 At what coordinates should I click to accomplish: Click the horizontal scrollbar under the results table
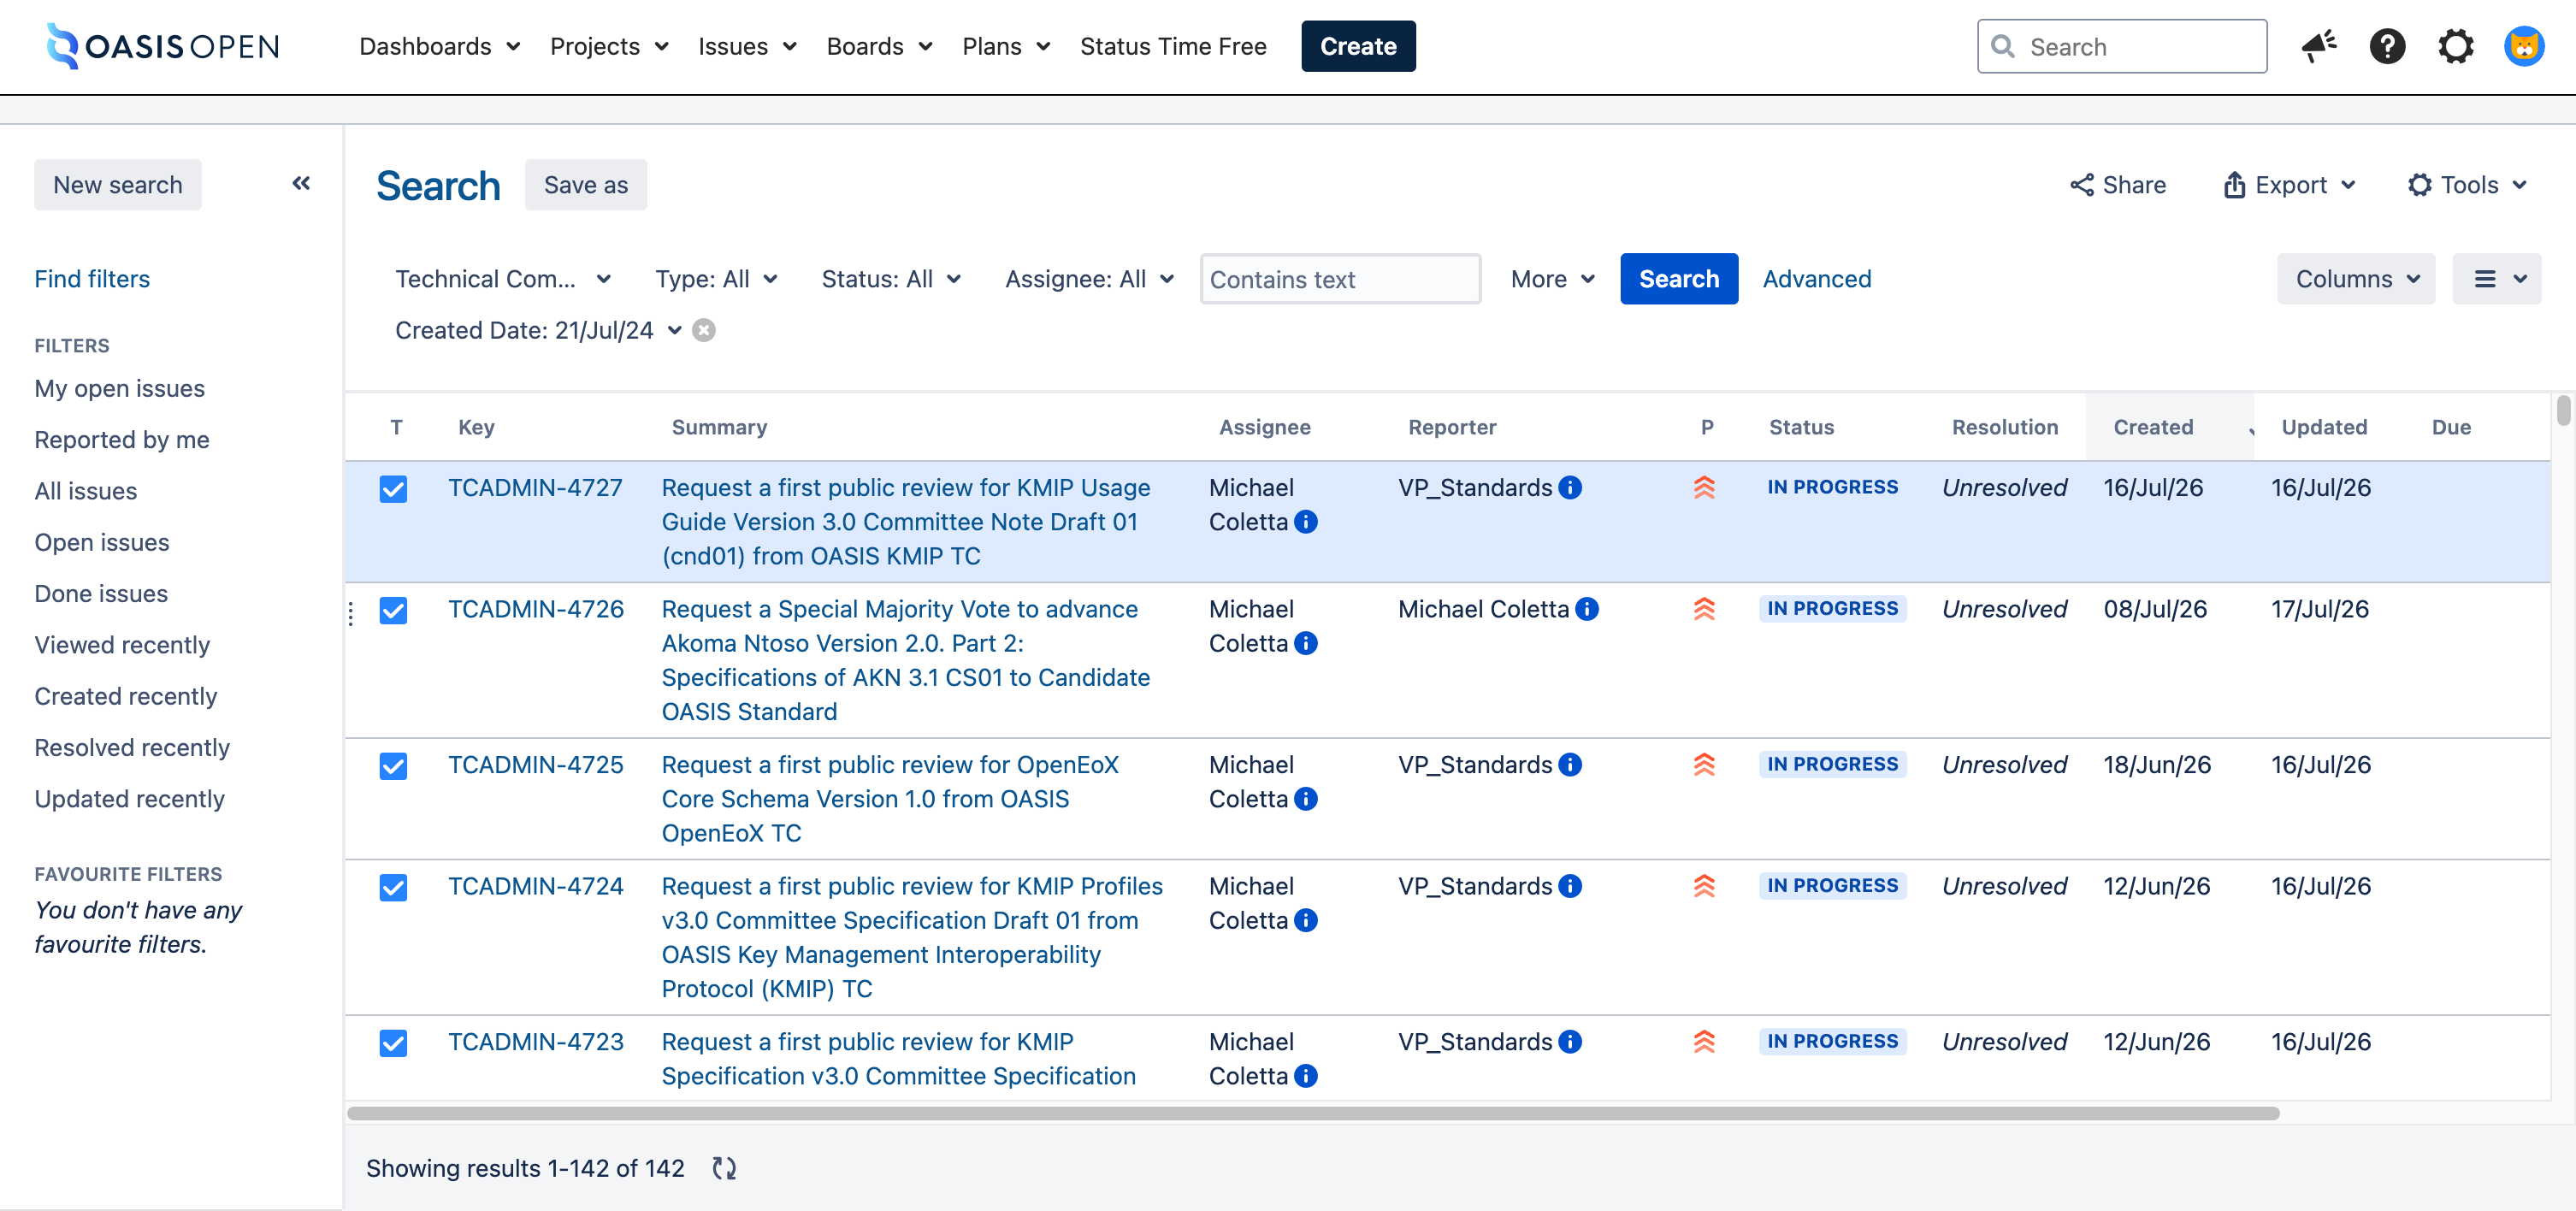[x=1312, y=1113]
